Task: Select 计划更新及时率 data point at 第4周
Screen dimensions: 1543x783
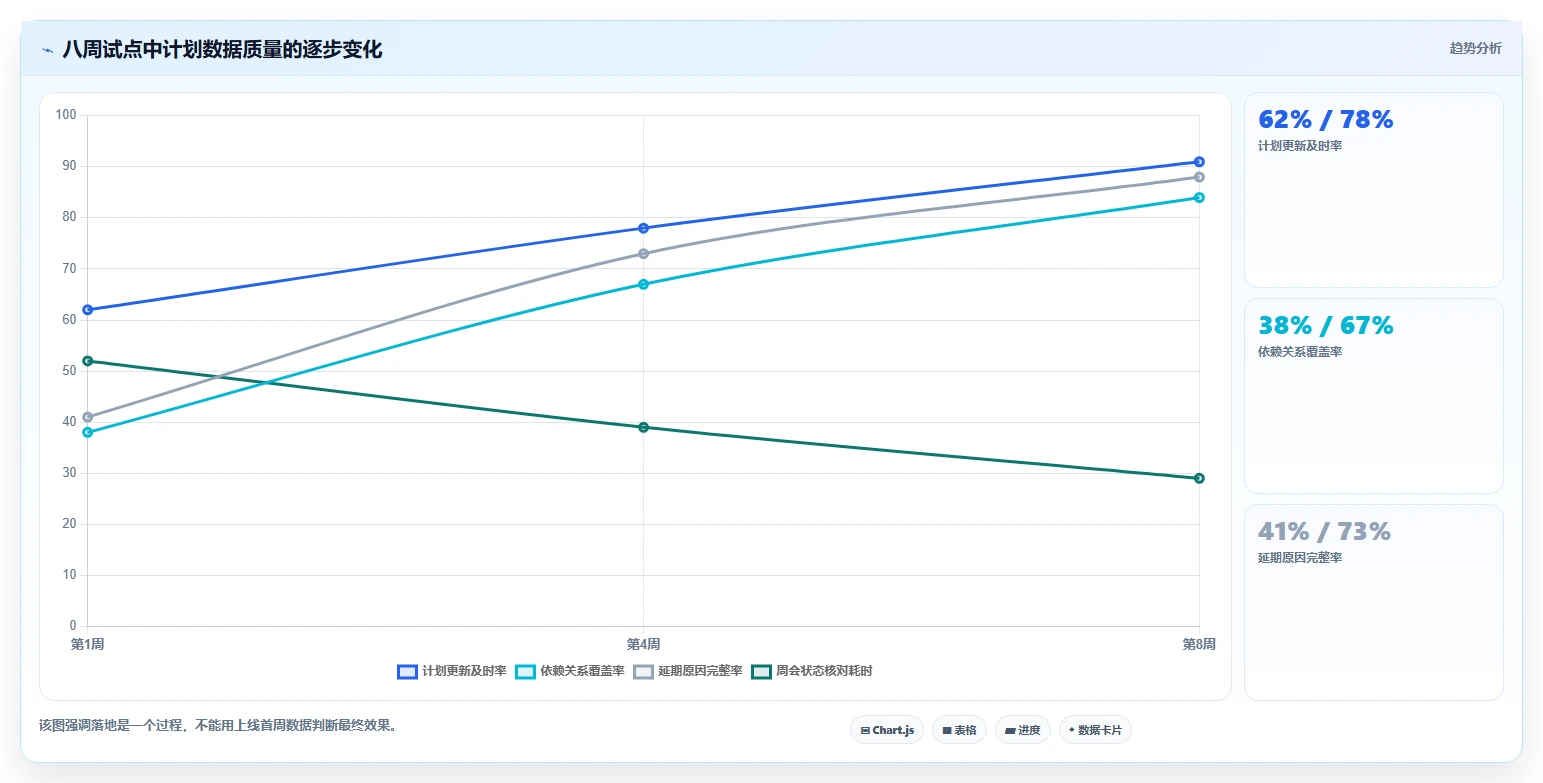Action: tap(643, 228)
